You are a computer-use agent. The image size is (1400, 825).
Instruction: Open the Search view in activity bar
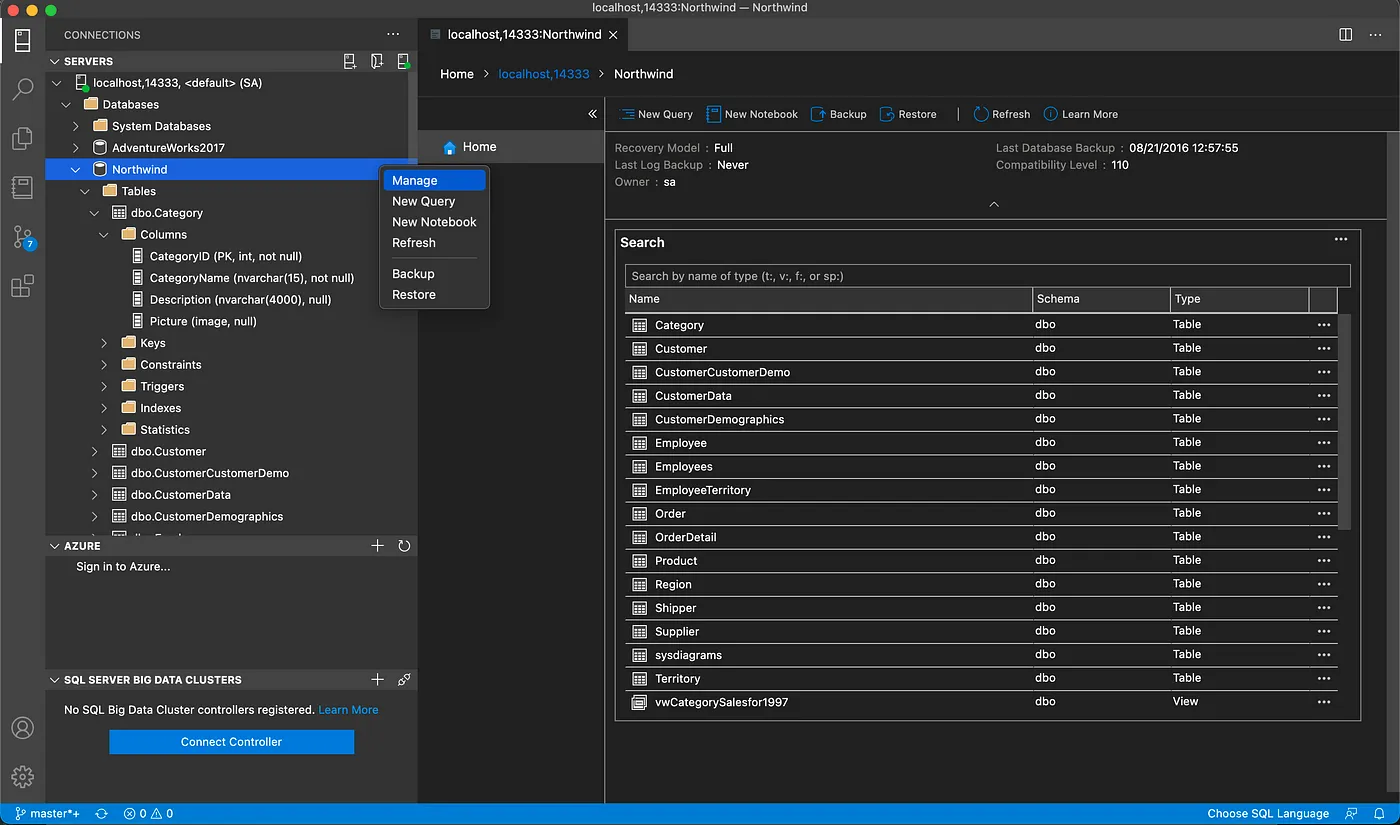22,90
